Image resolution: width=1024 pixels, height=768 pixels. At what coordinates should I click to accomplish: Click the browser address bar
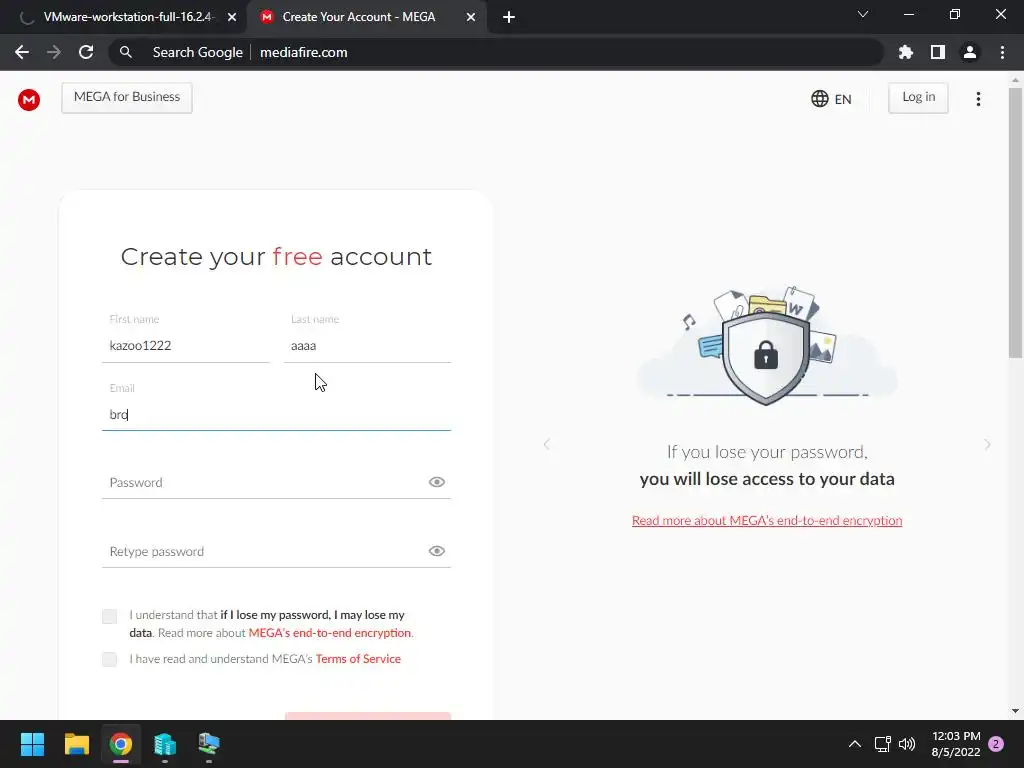[496, 52]
